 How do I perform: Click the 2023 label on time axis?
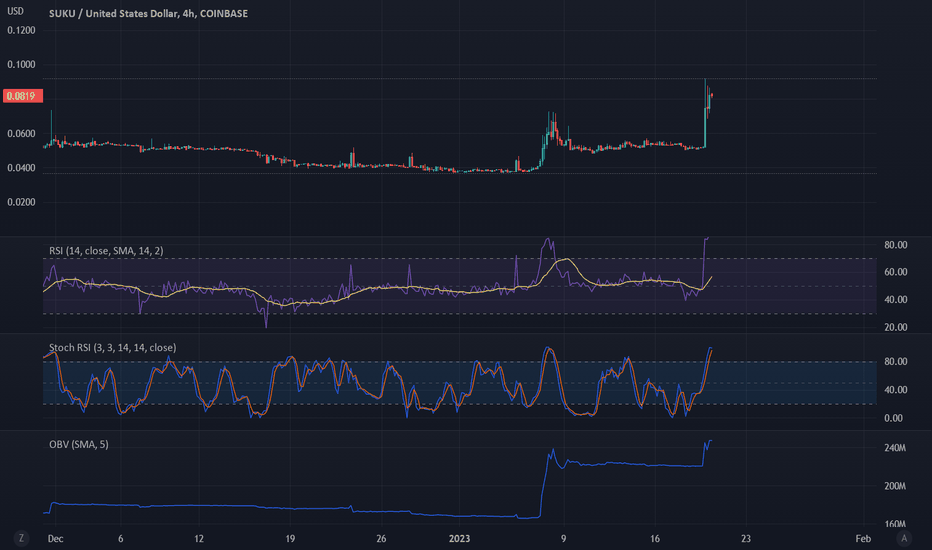pyautogui.click(x=459, y=539)
